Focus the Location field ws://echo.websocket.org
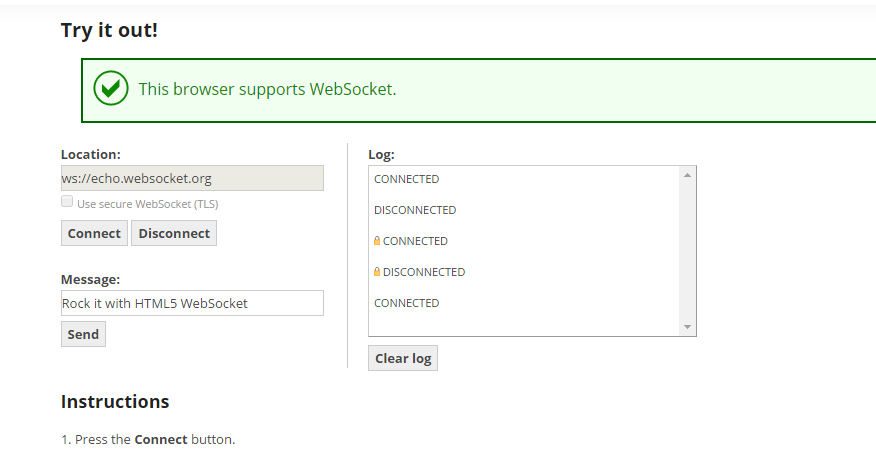The image size is (876, 452). (192, 178)
